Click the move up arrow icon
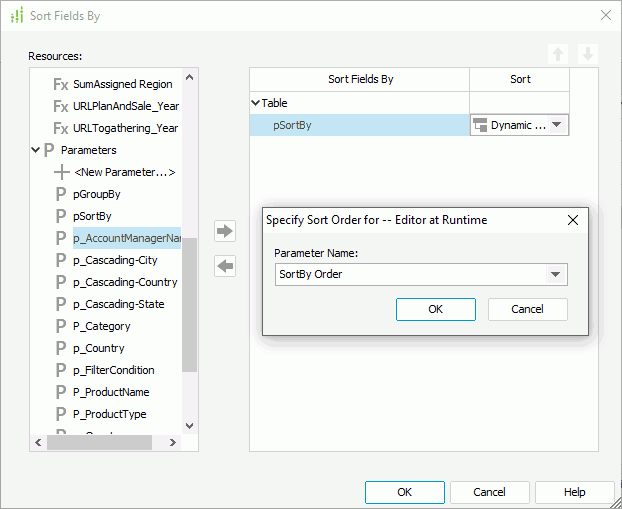The height and width of the screenshot is (509, 622). coord(558,55)
